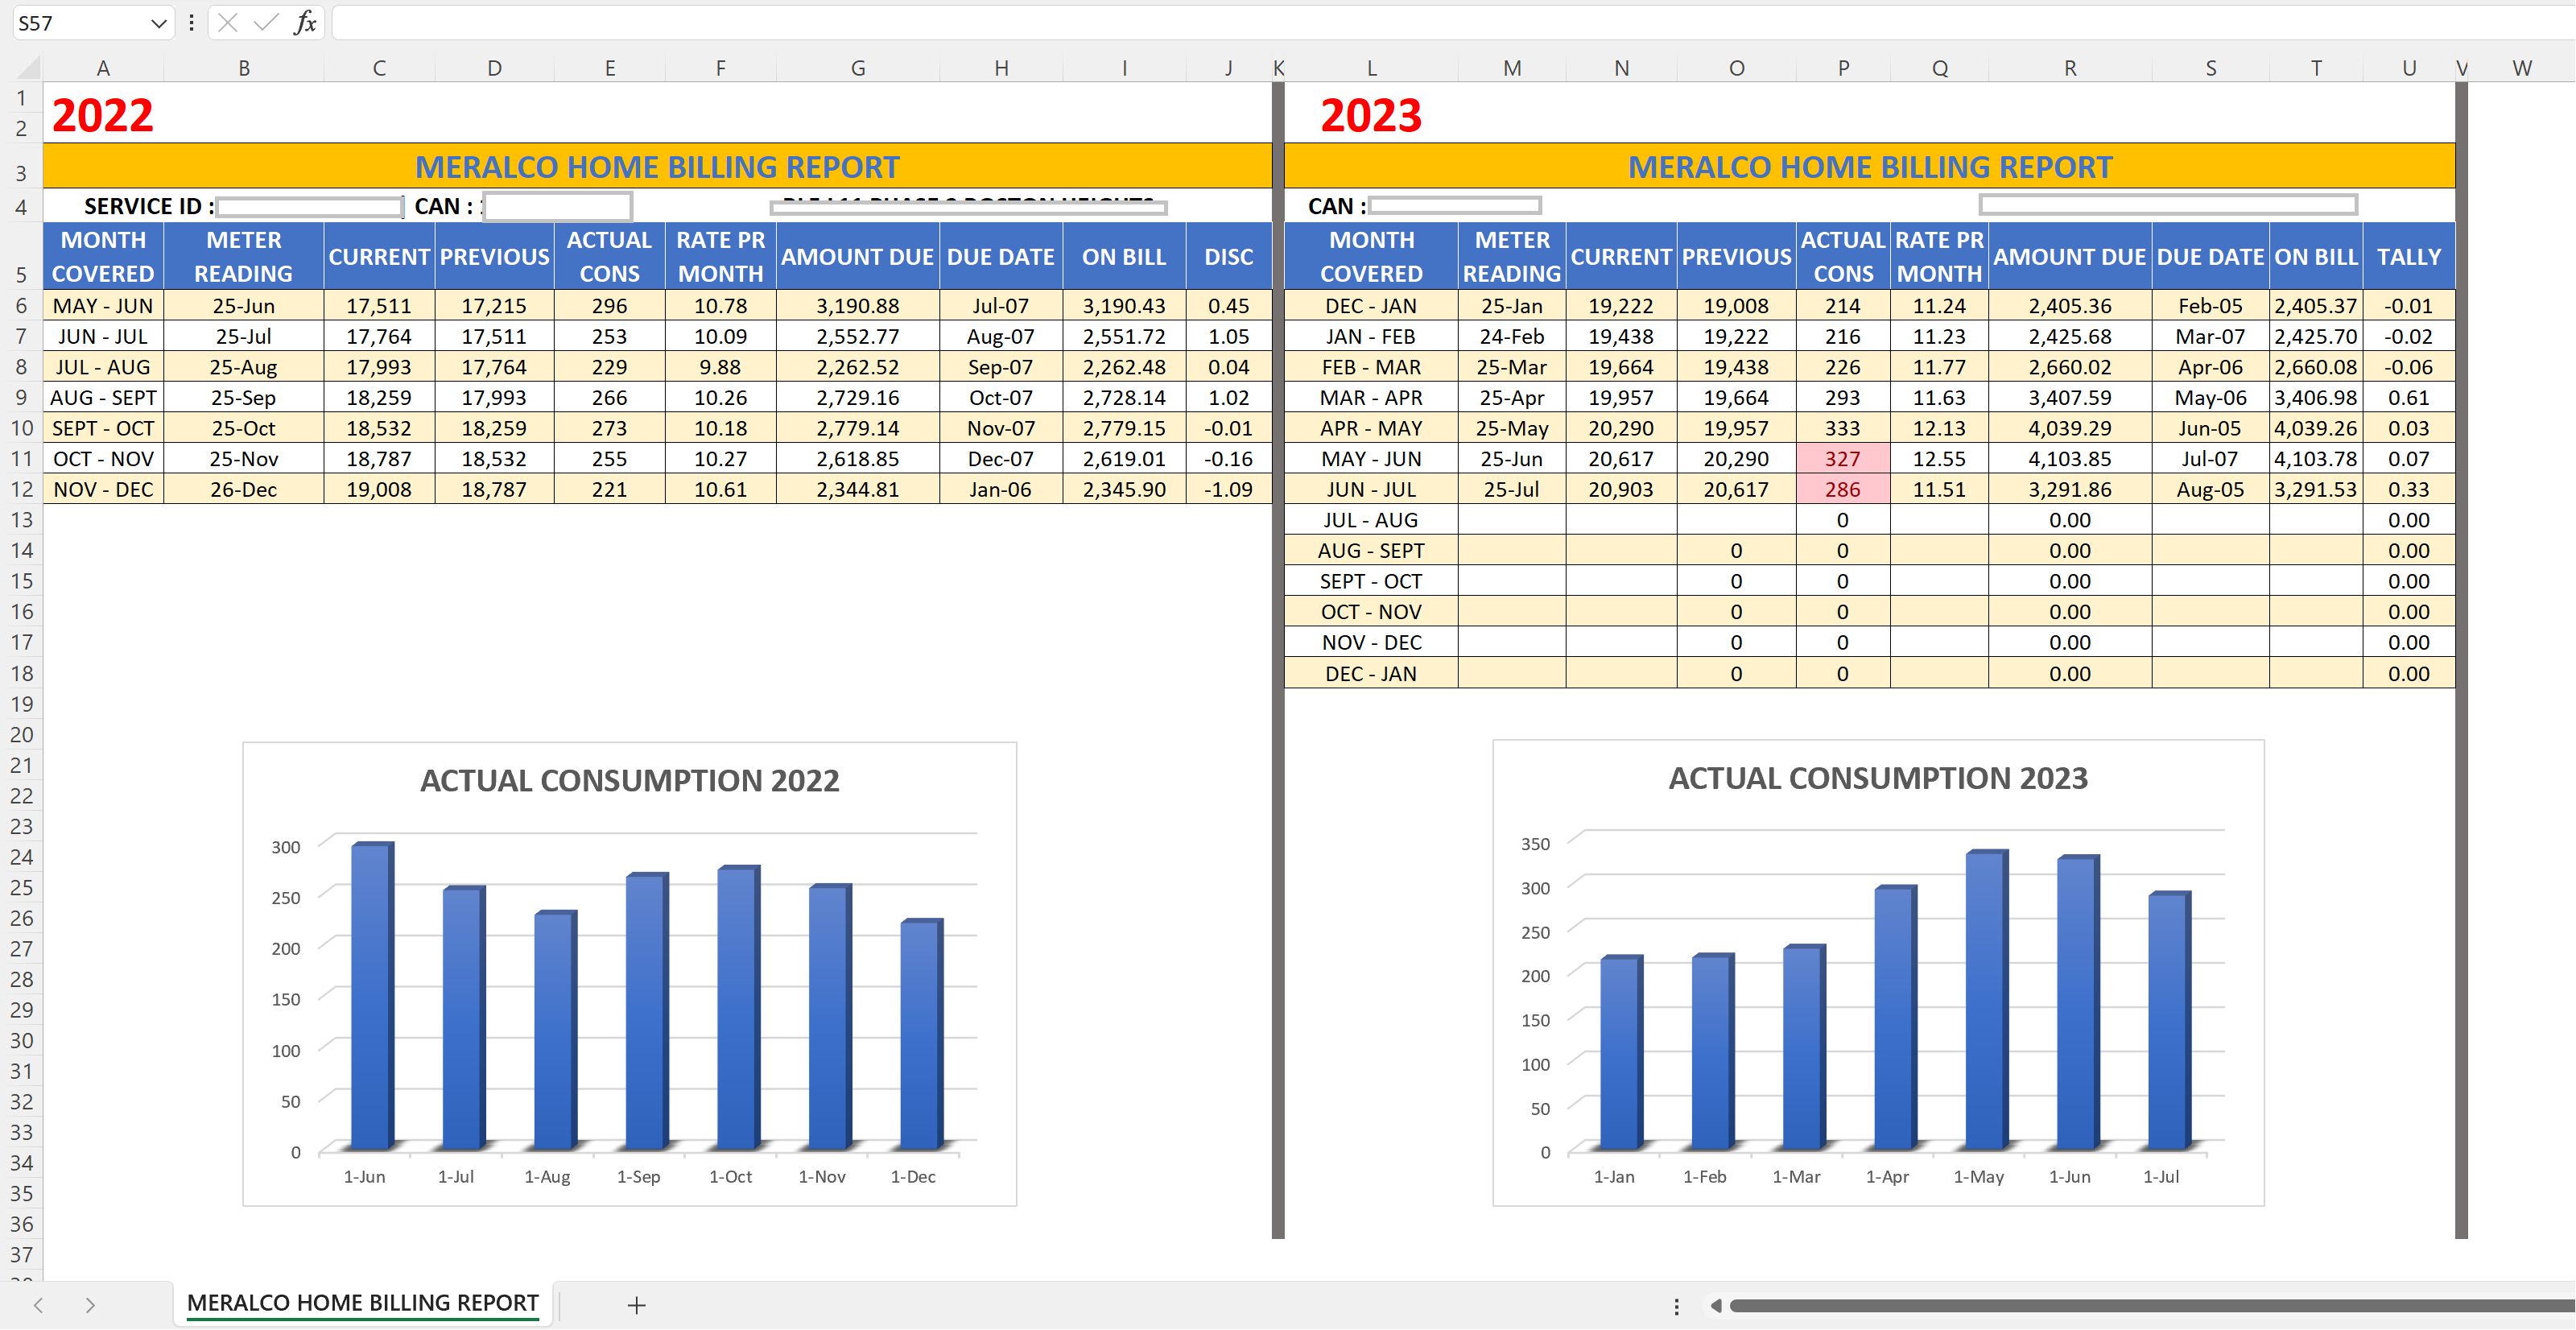Click the vertical dots beside Name Box

tap(191, 22)
